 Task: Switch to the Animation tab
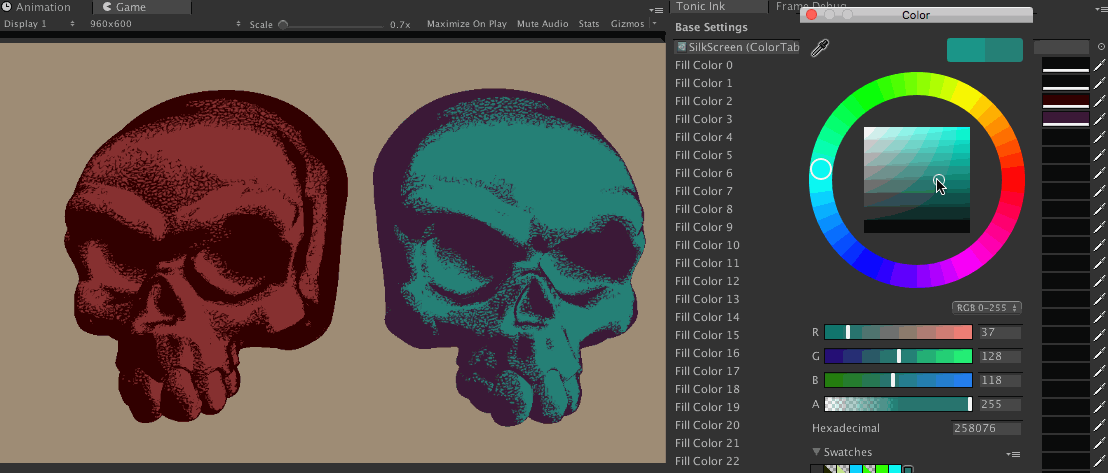(42, 7)
